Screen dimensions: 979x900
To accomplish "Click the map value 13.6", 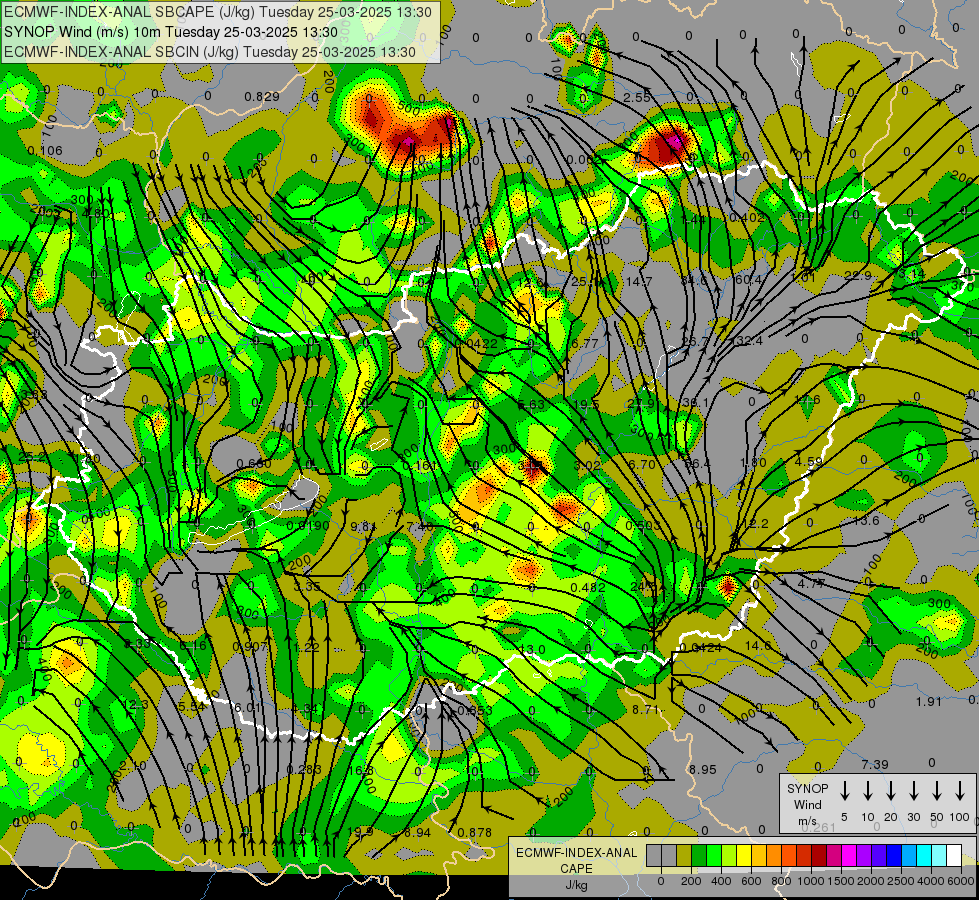I will (x=865, y=520).
